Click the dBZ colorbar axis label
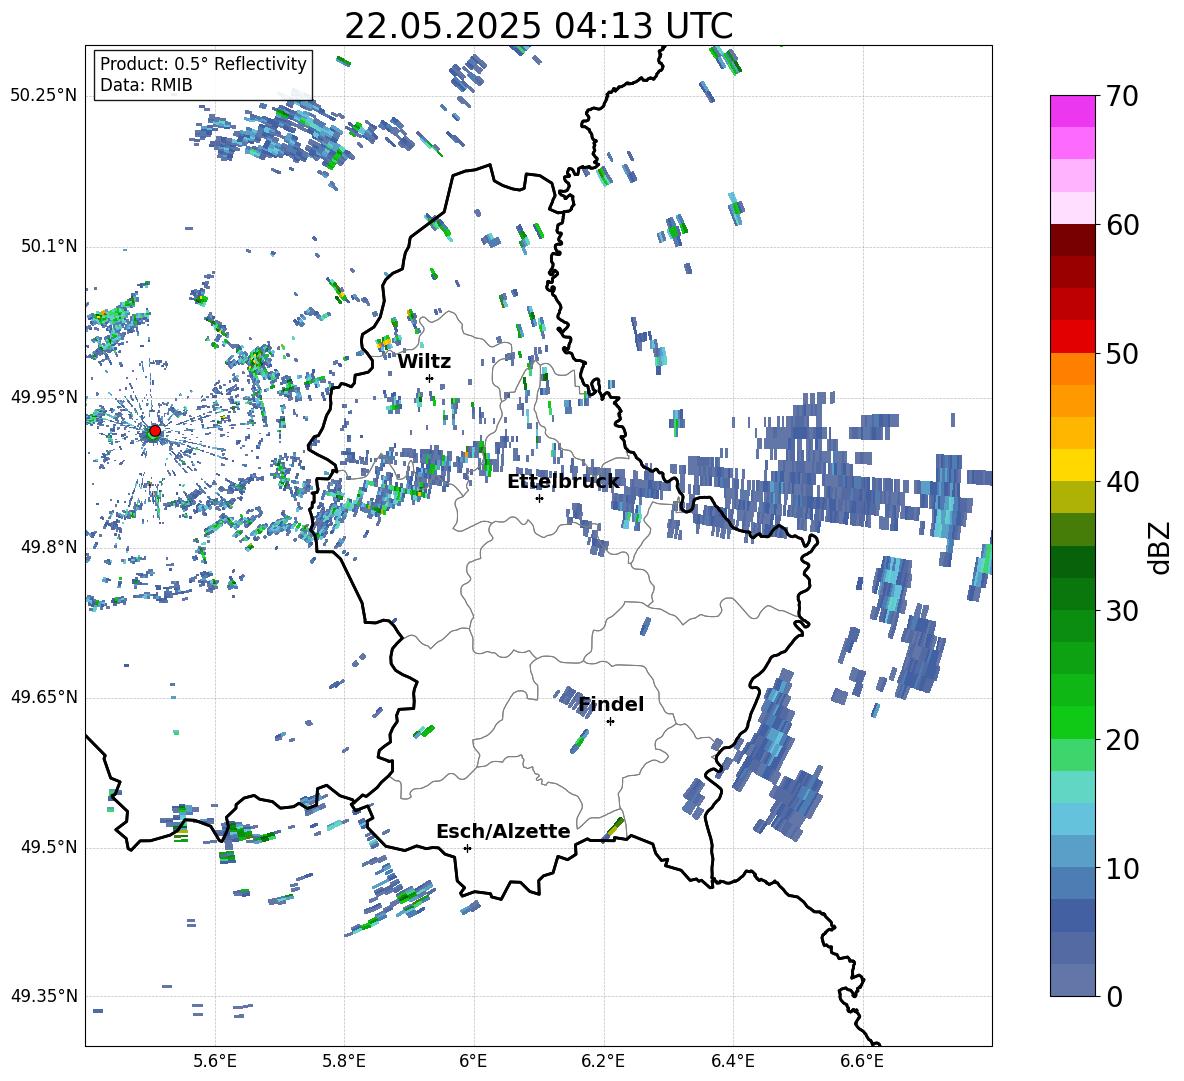This screenshot has height=1081, width=1184. coord(1161,547)
